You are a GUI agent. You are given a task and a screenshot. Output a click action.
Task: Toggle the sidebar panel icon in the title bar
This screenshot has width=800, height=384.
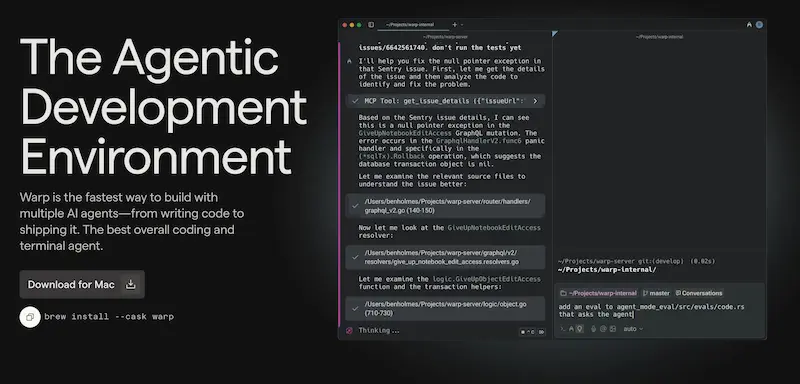tap(371, 24)
